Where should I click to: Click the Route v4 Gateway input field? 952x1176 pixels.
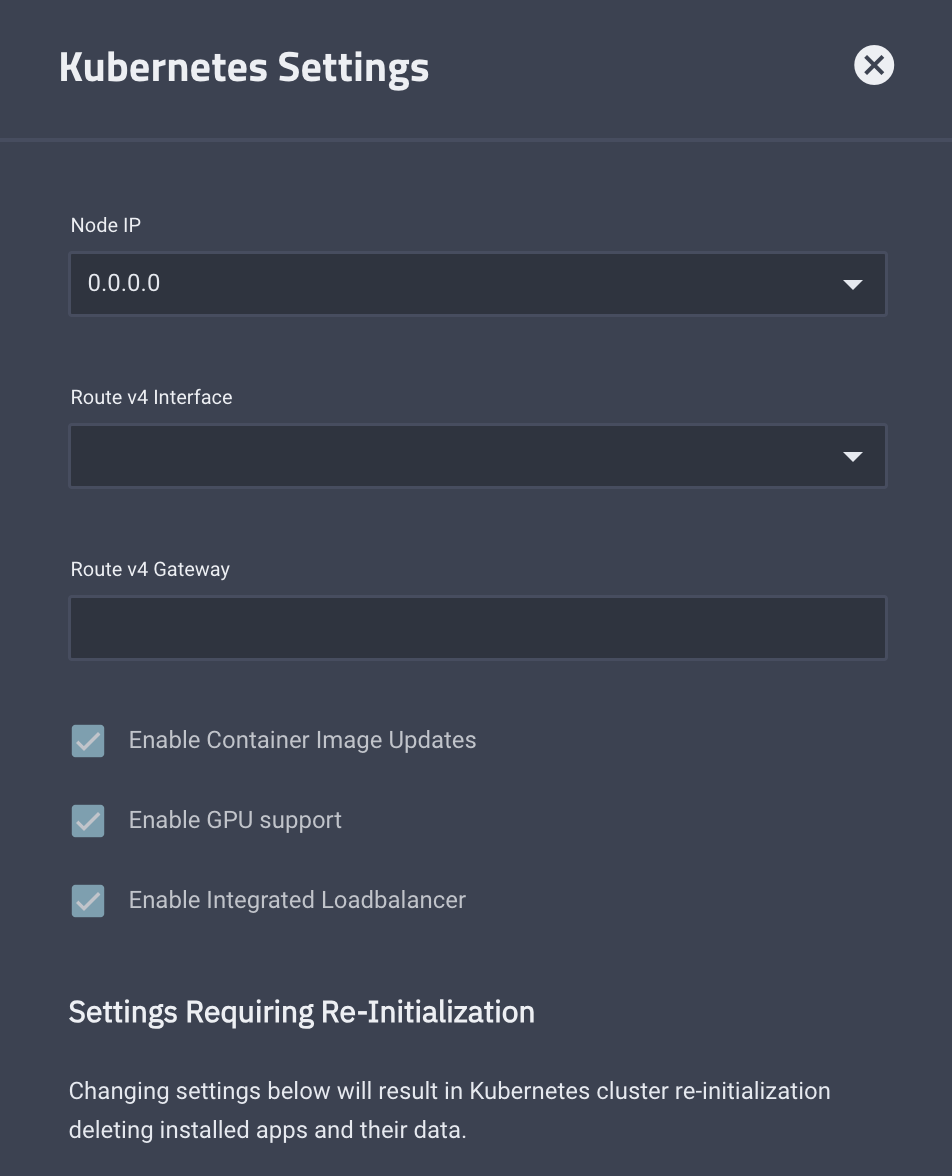point(478,628)
